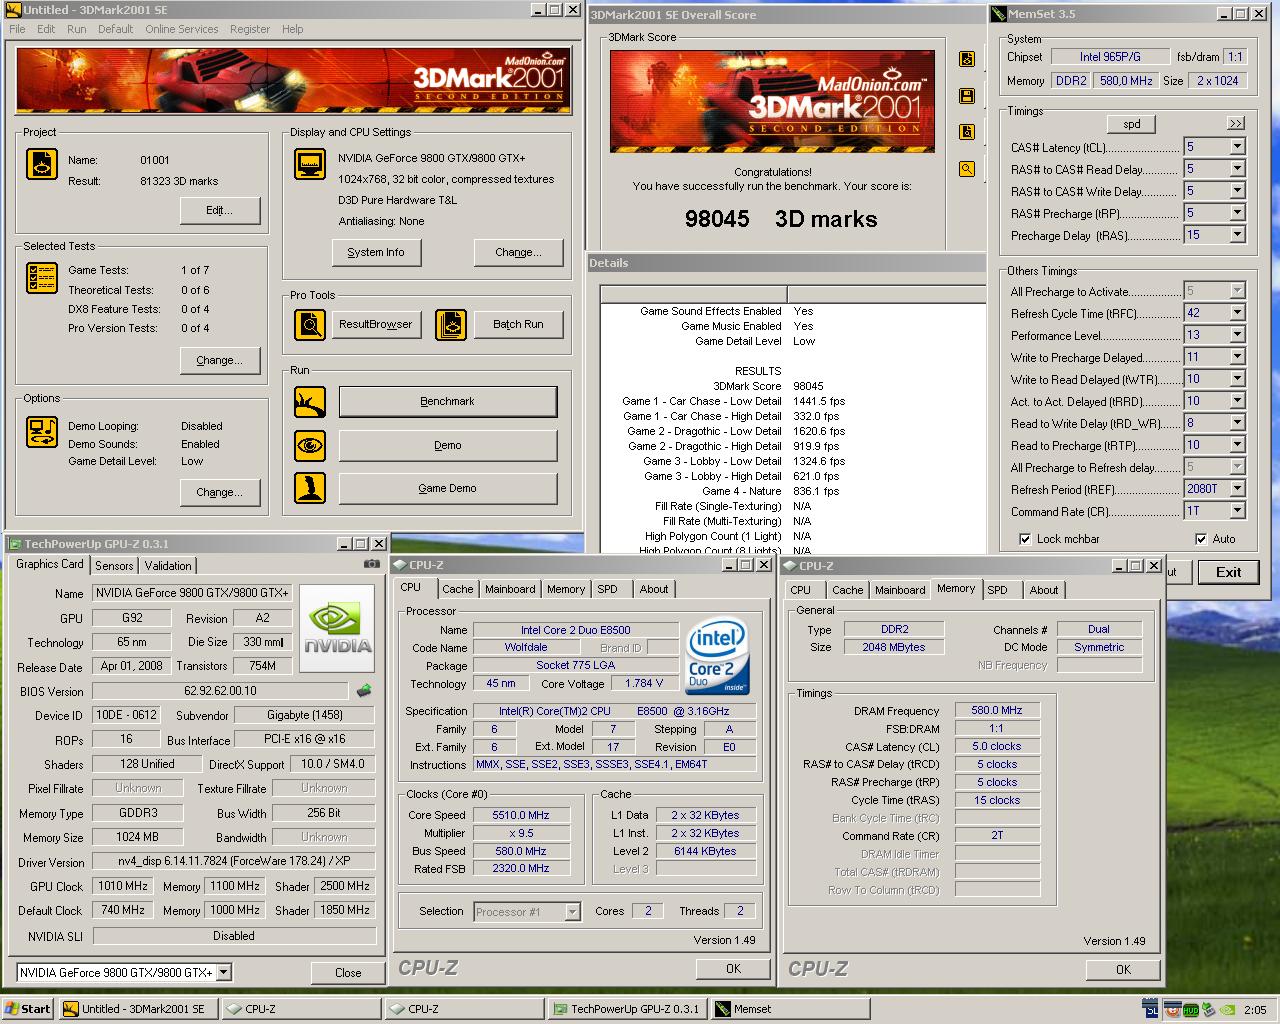Open the Refresh Period (tREF) dropdown
Screen dimensions: 1280x1024
click(x=1237, y=489)
